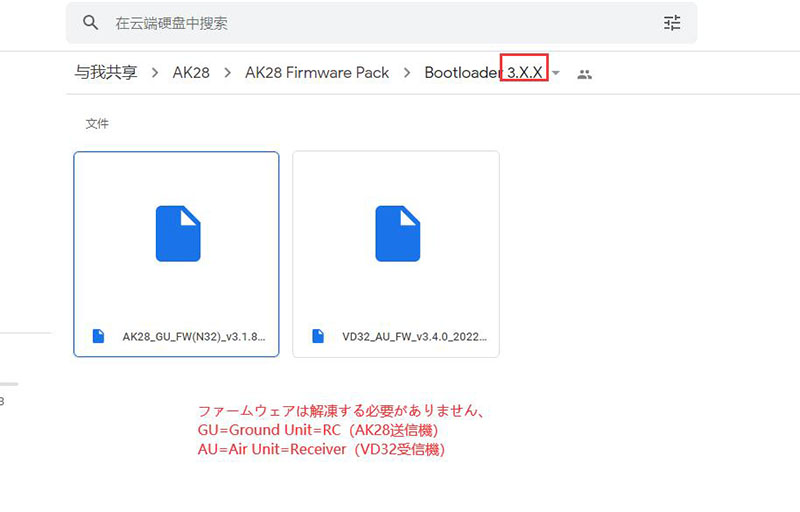Click chevron between AK28 and AK28 Firmware Pack
The height and width of the screenshot is (512, 800).
[x=227, y=73]
